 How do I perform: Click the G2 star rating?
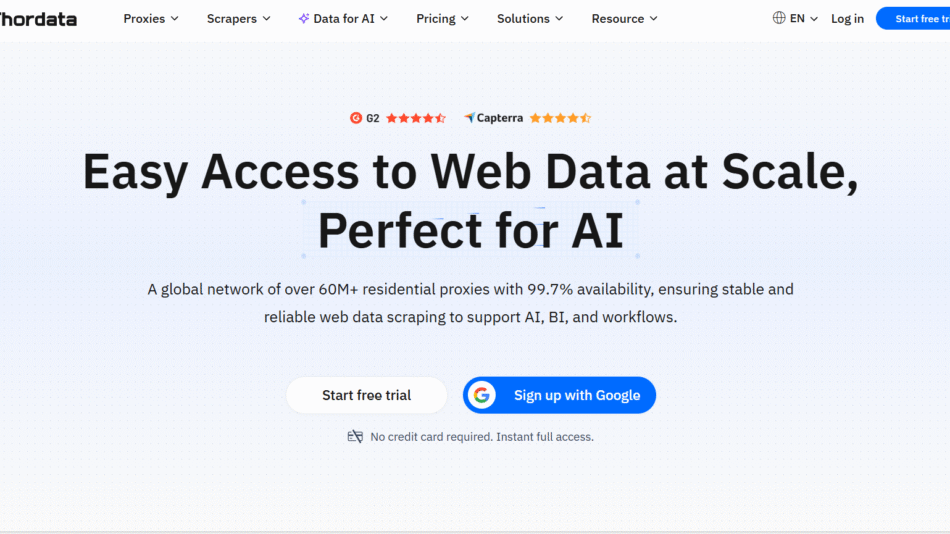[416, 118]
